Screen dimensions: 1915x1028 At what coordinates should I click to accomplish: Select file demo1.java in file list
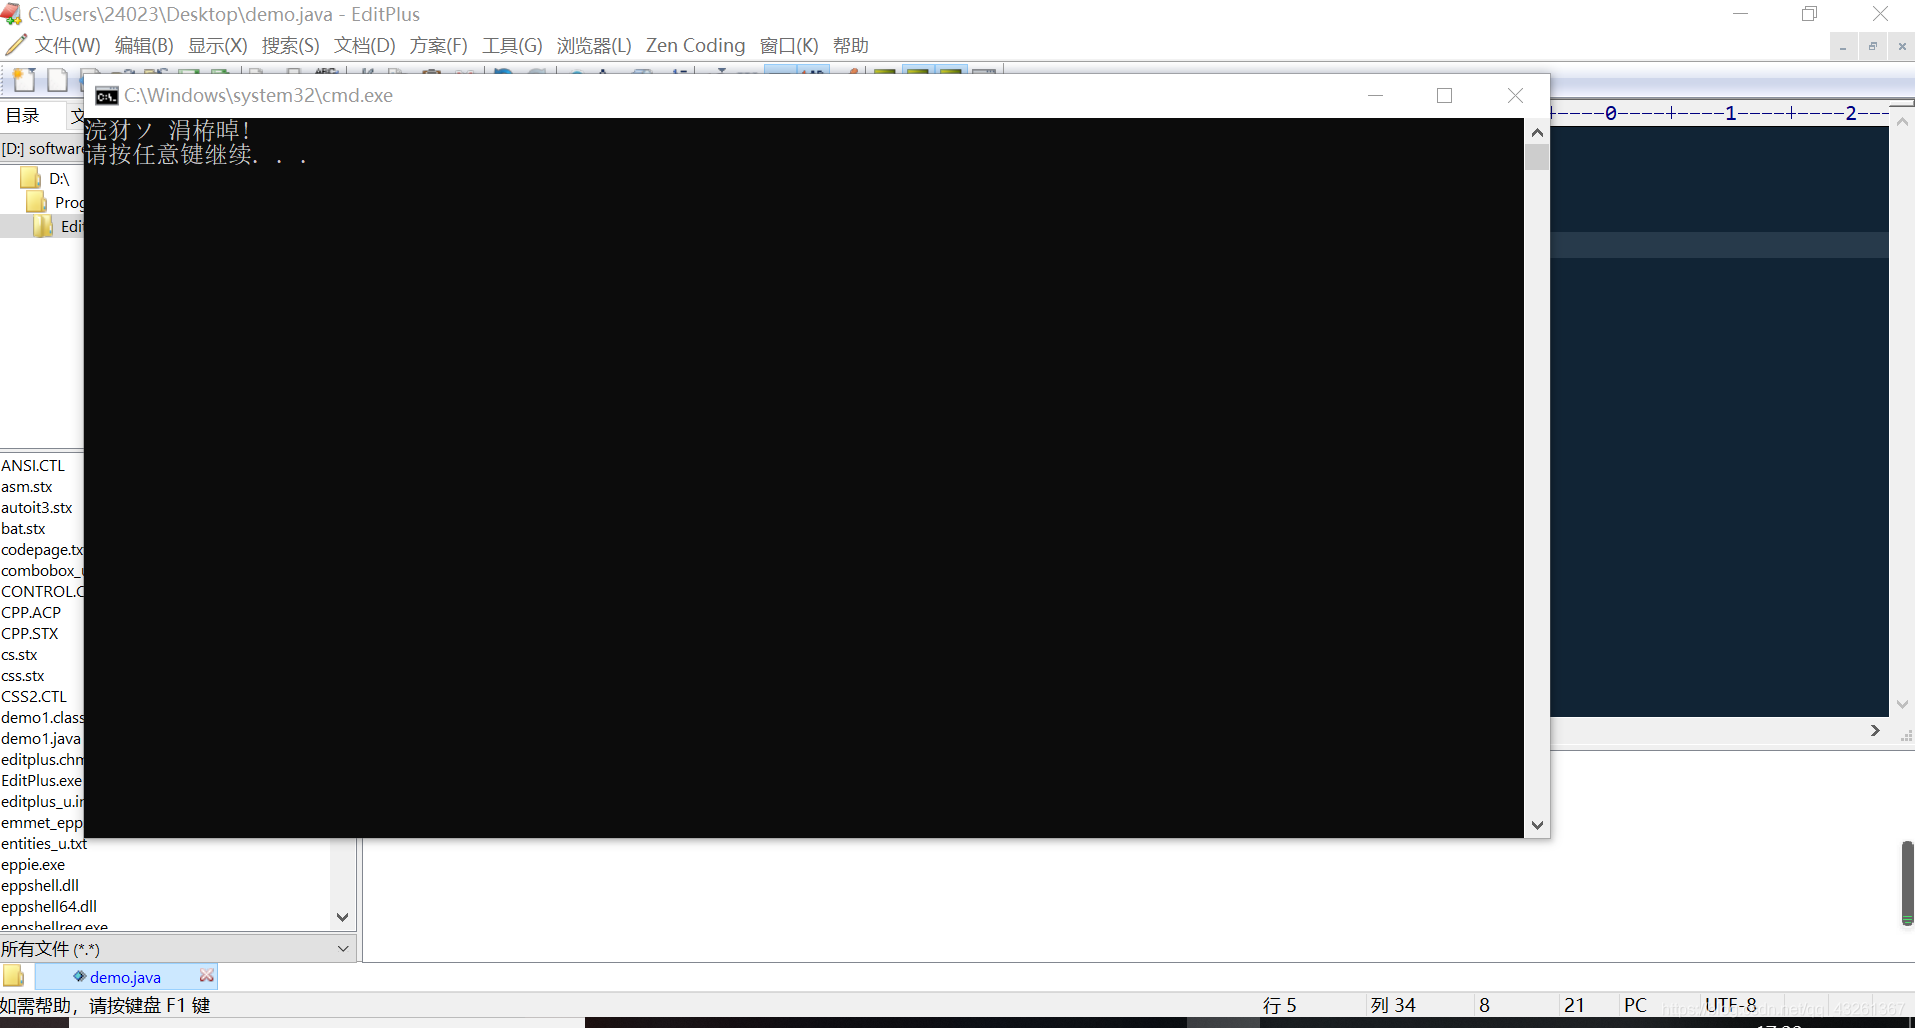[41, 738]
